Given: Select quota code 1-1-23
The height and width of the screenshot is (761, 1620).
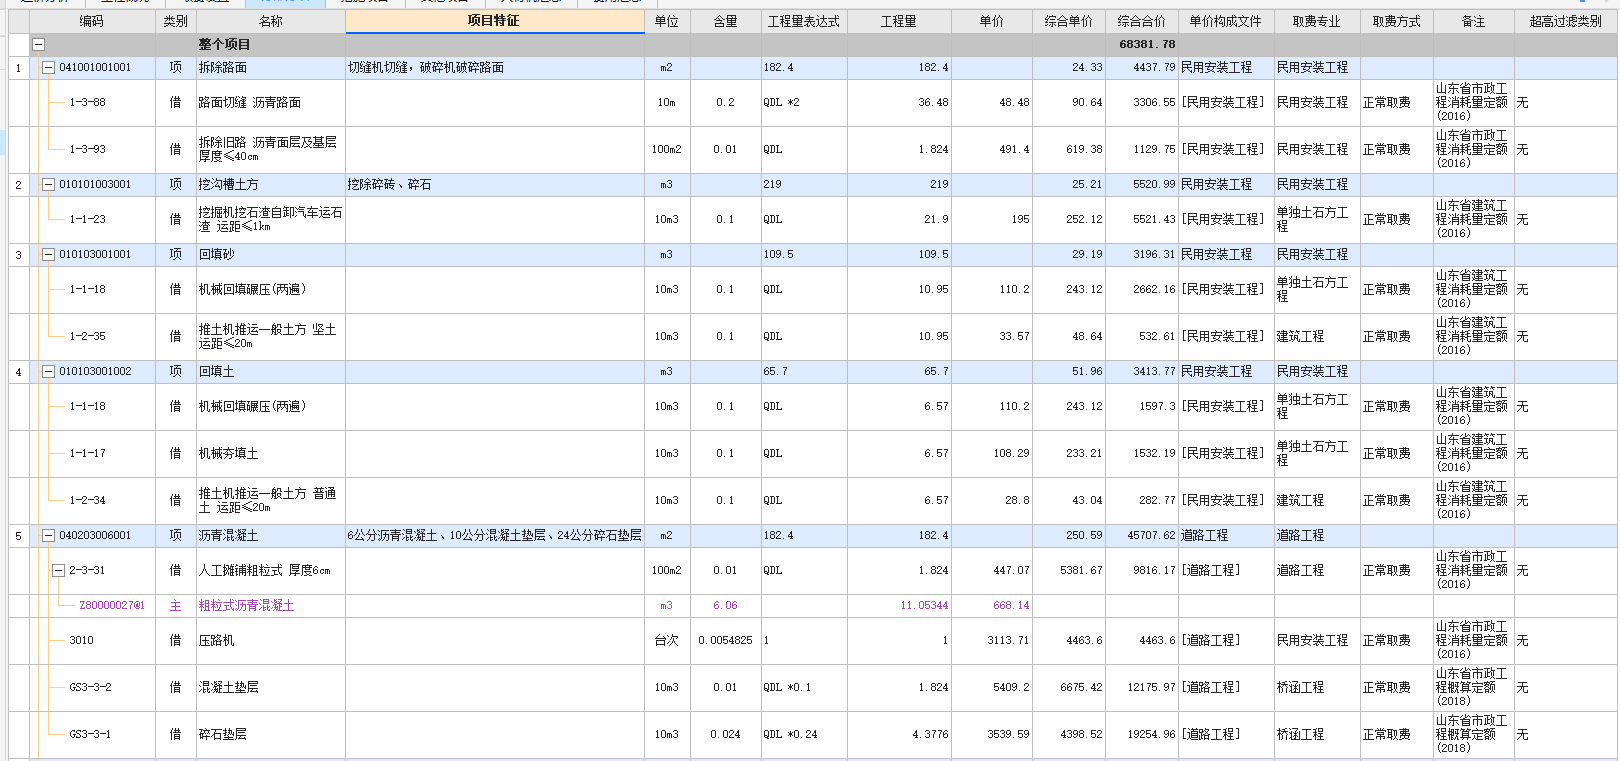Looking at the screenshot, I should coord(87,219).
